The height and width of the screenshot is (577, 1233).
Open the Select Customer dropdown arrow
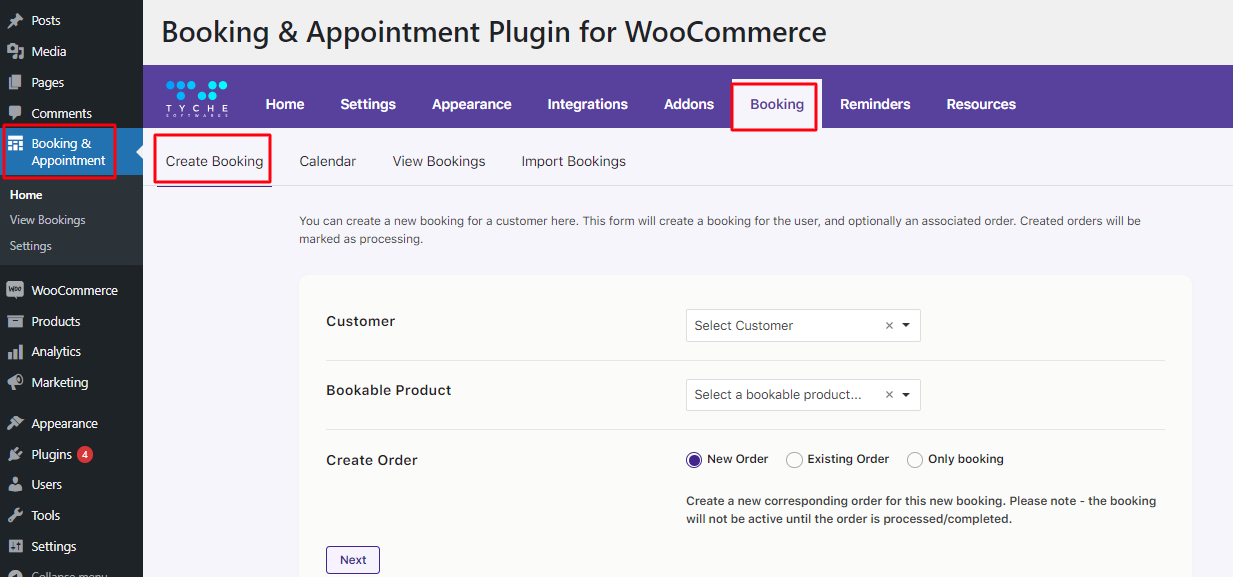[906, 326]
